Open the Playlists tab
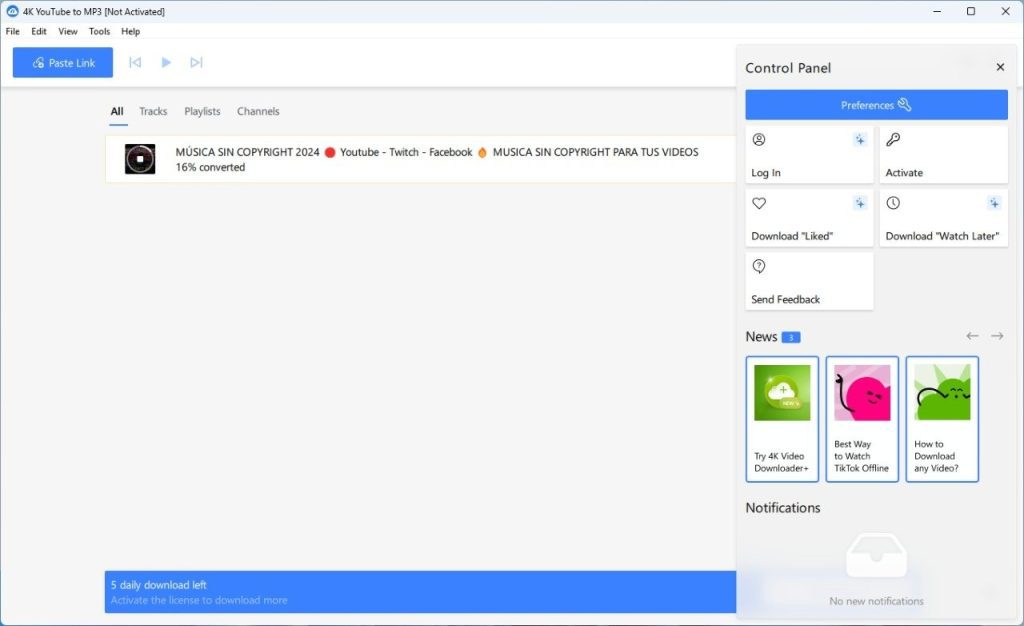Image resolution: width=1024 pixels, height=626 pixels. 202,111
